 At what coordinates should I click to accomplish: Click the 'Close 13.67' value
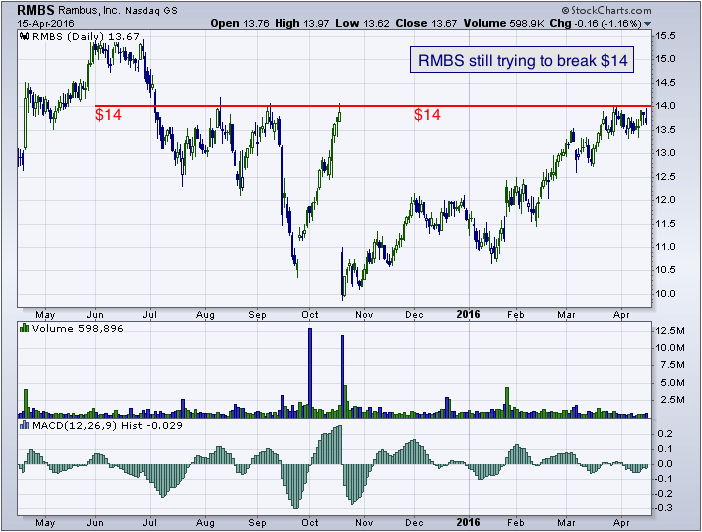point(426,23)
